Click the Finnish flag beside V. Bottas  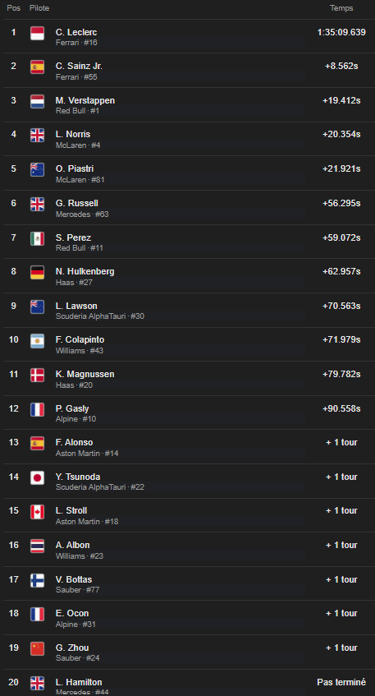click(x=37, y=581)
